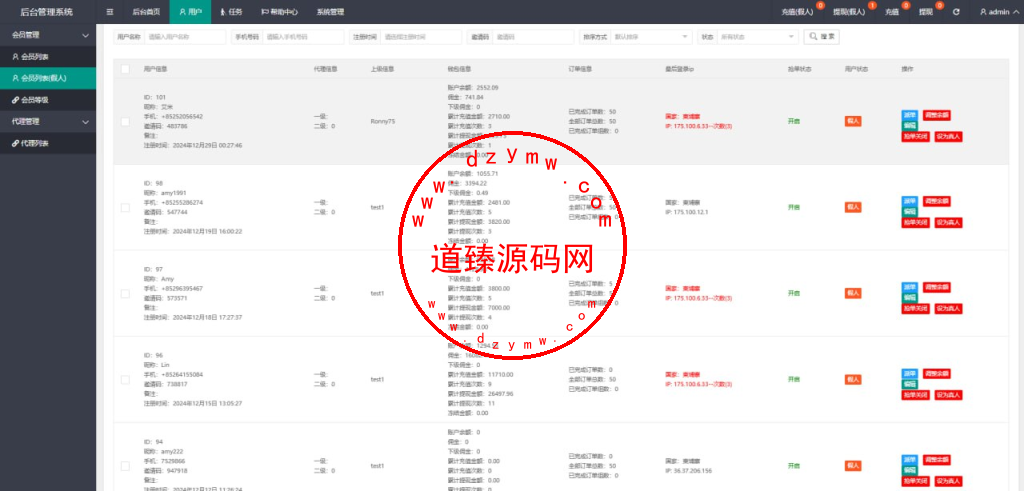Select the 用户 top navigation tab
Screen dimensions: 1024x491
(190, 12)
